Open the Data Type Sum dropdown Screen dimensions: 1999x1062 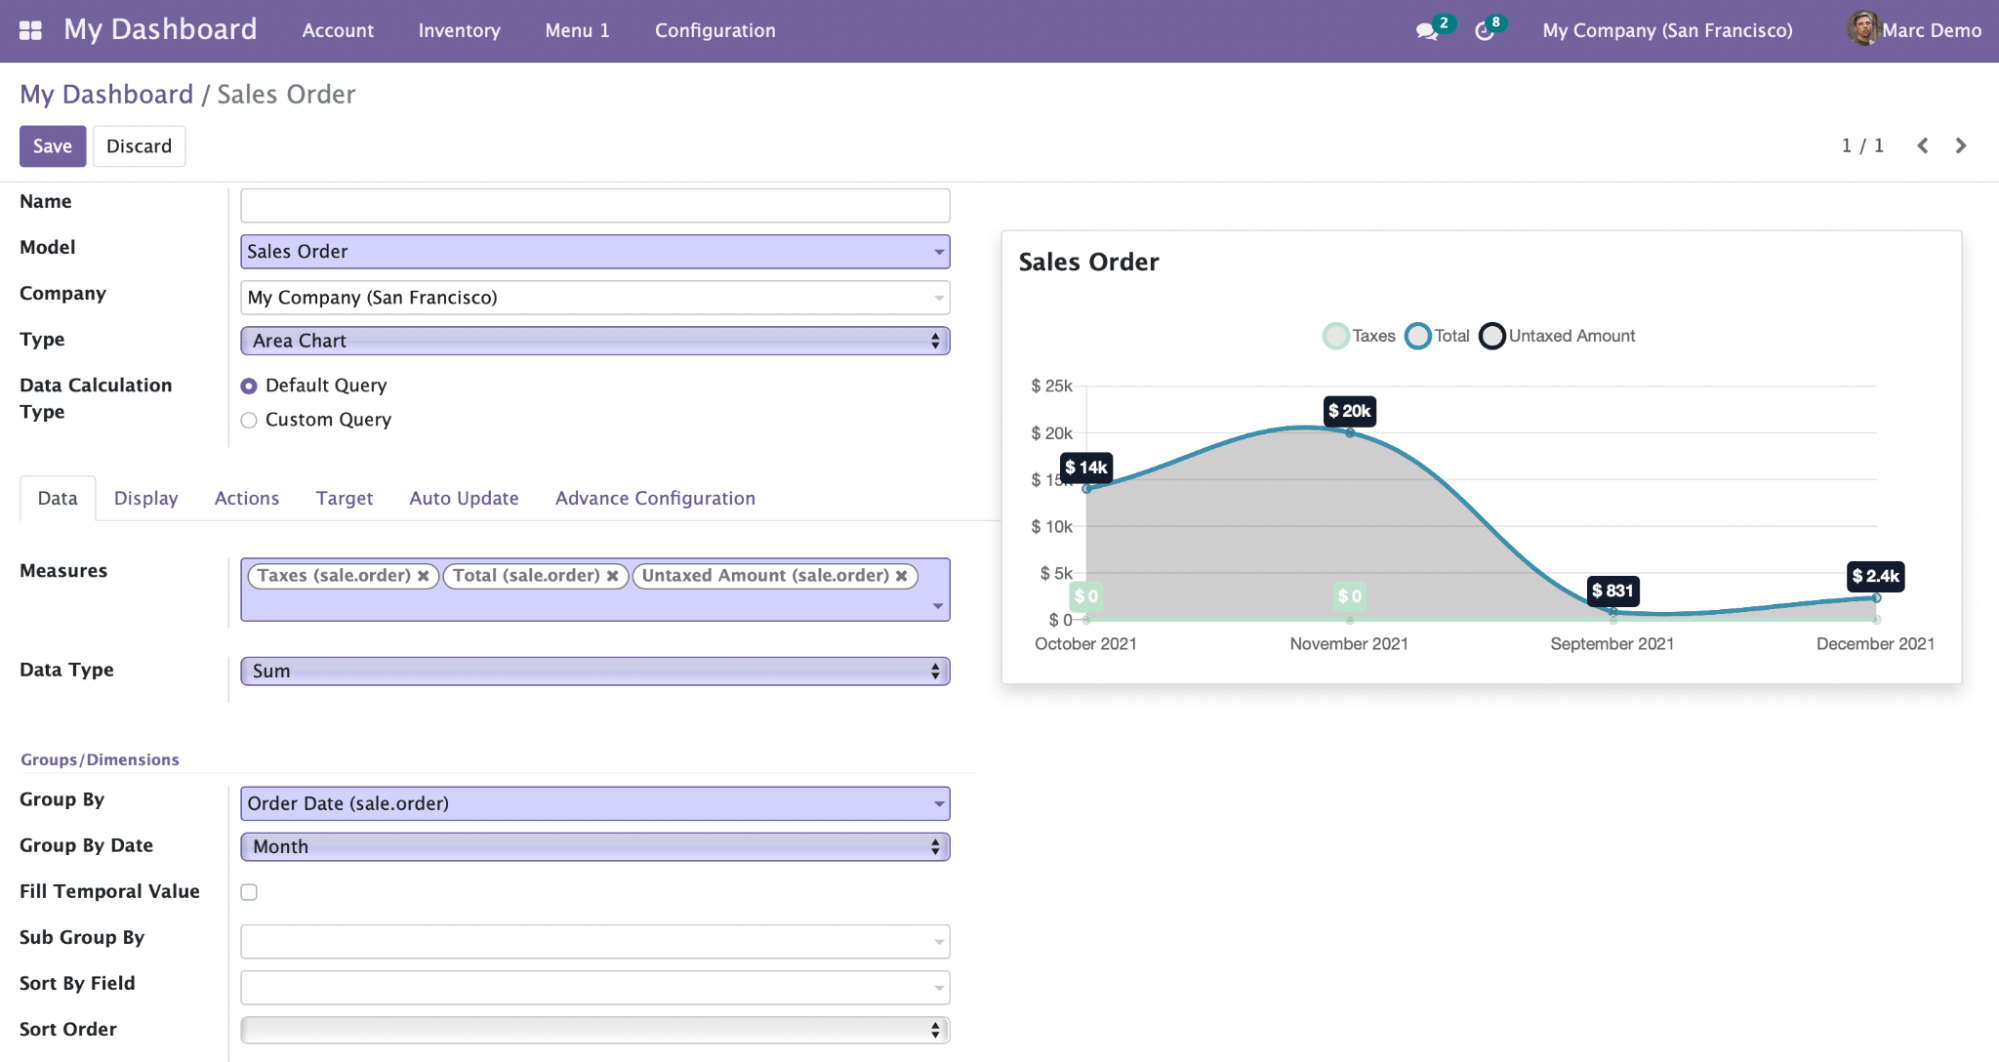click(595, 671)
